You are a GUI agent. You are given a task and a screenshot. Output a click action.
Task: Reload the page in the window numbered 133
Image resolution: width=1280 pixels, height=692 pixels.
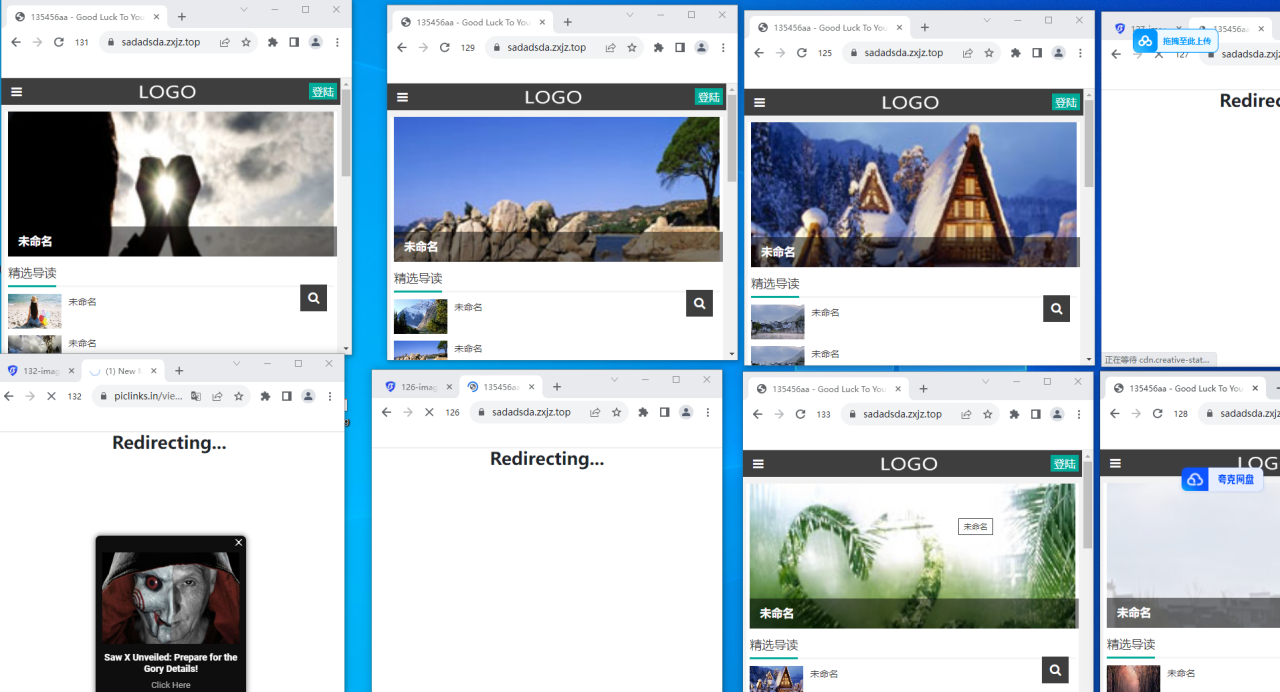coord(800,414)
